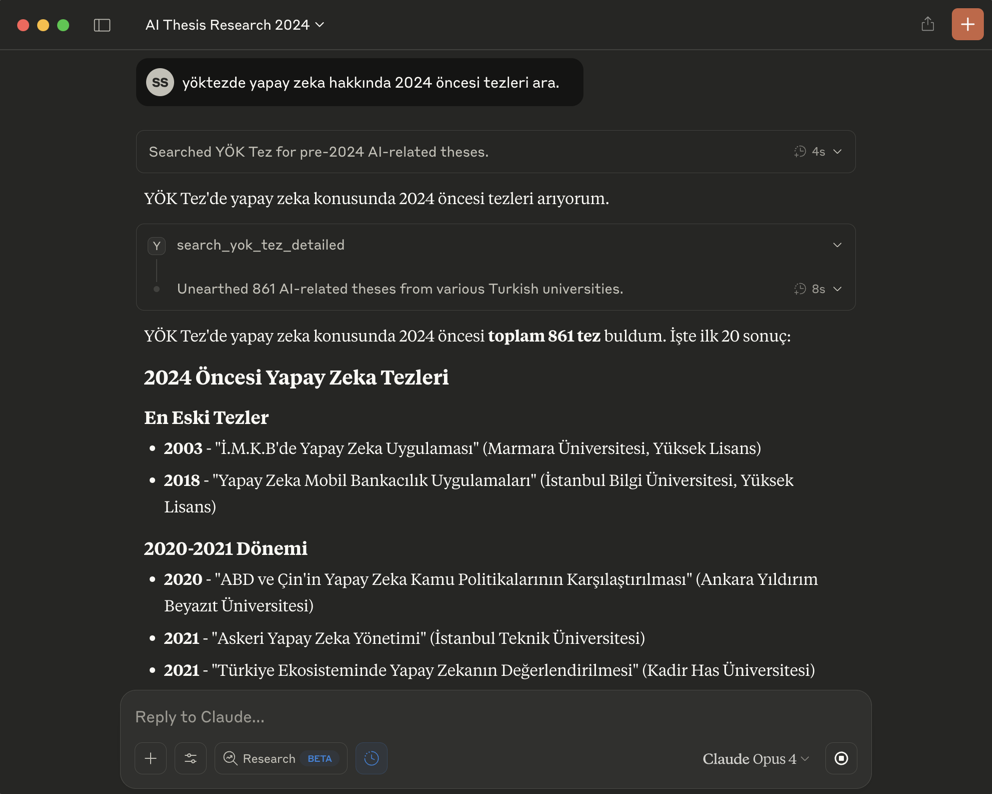Open the attachment plus menu
This screenshot has height=794, width=992.
[151, 758]
